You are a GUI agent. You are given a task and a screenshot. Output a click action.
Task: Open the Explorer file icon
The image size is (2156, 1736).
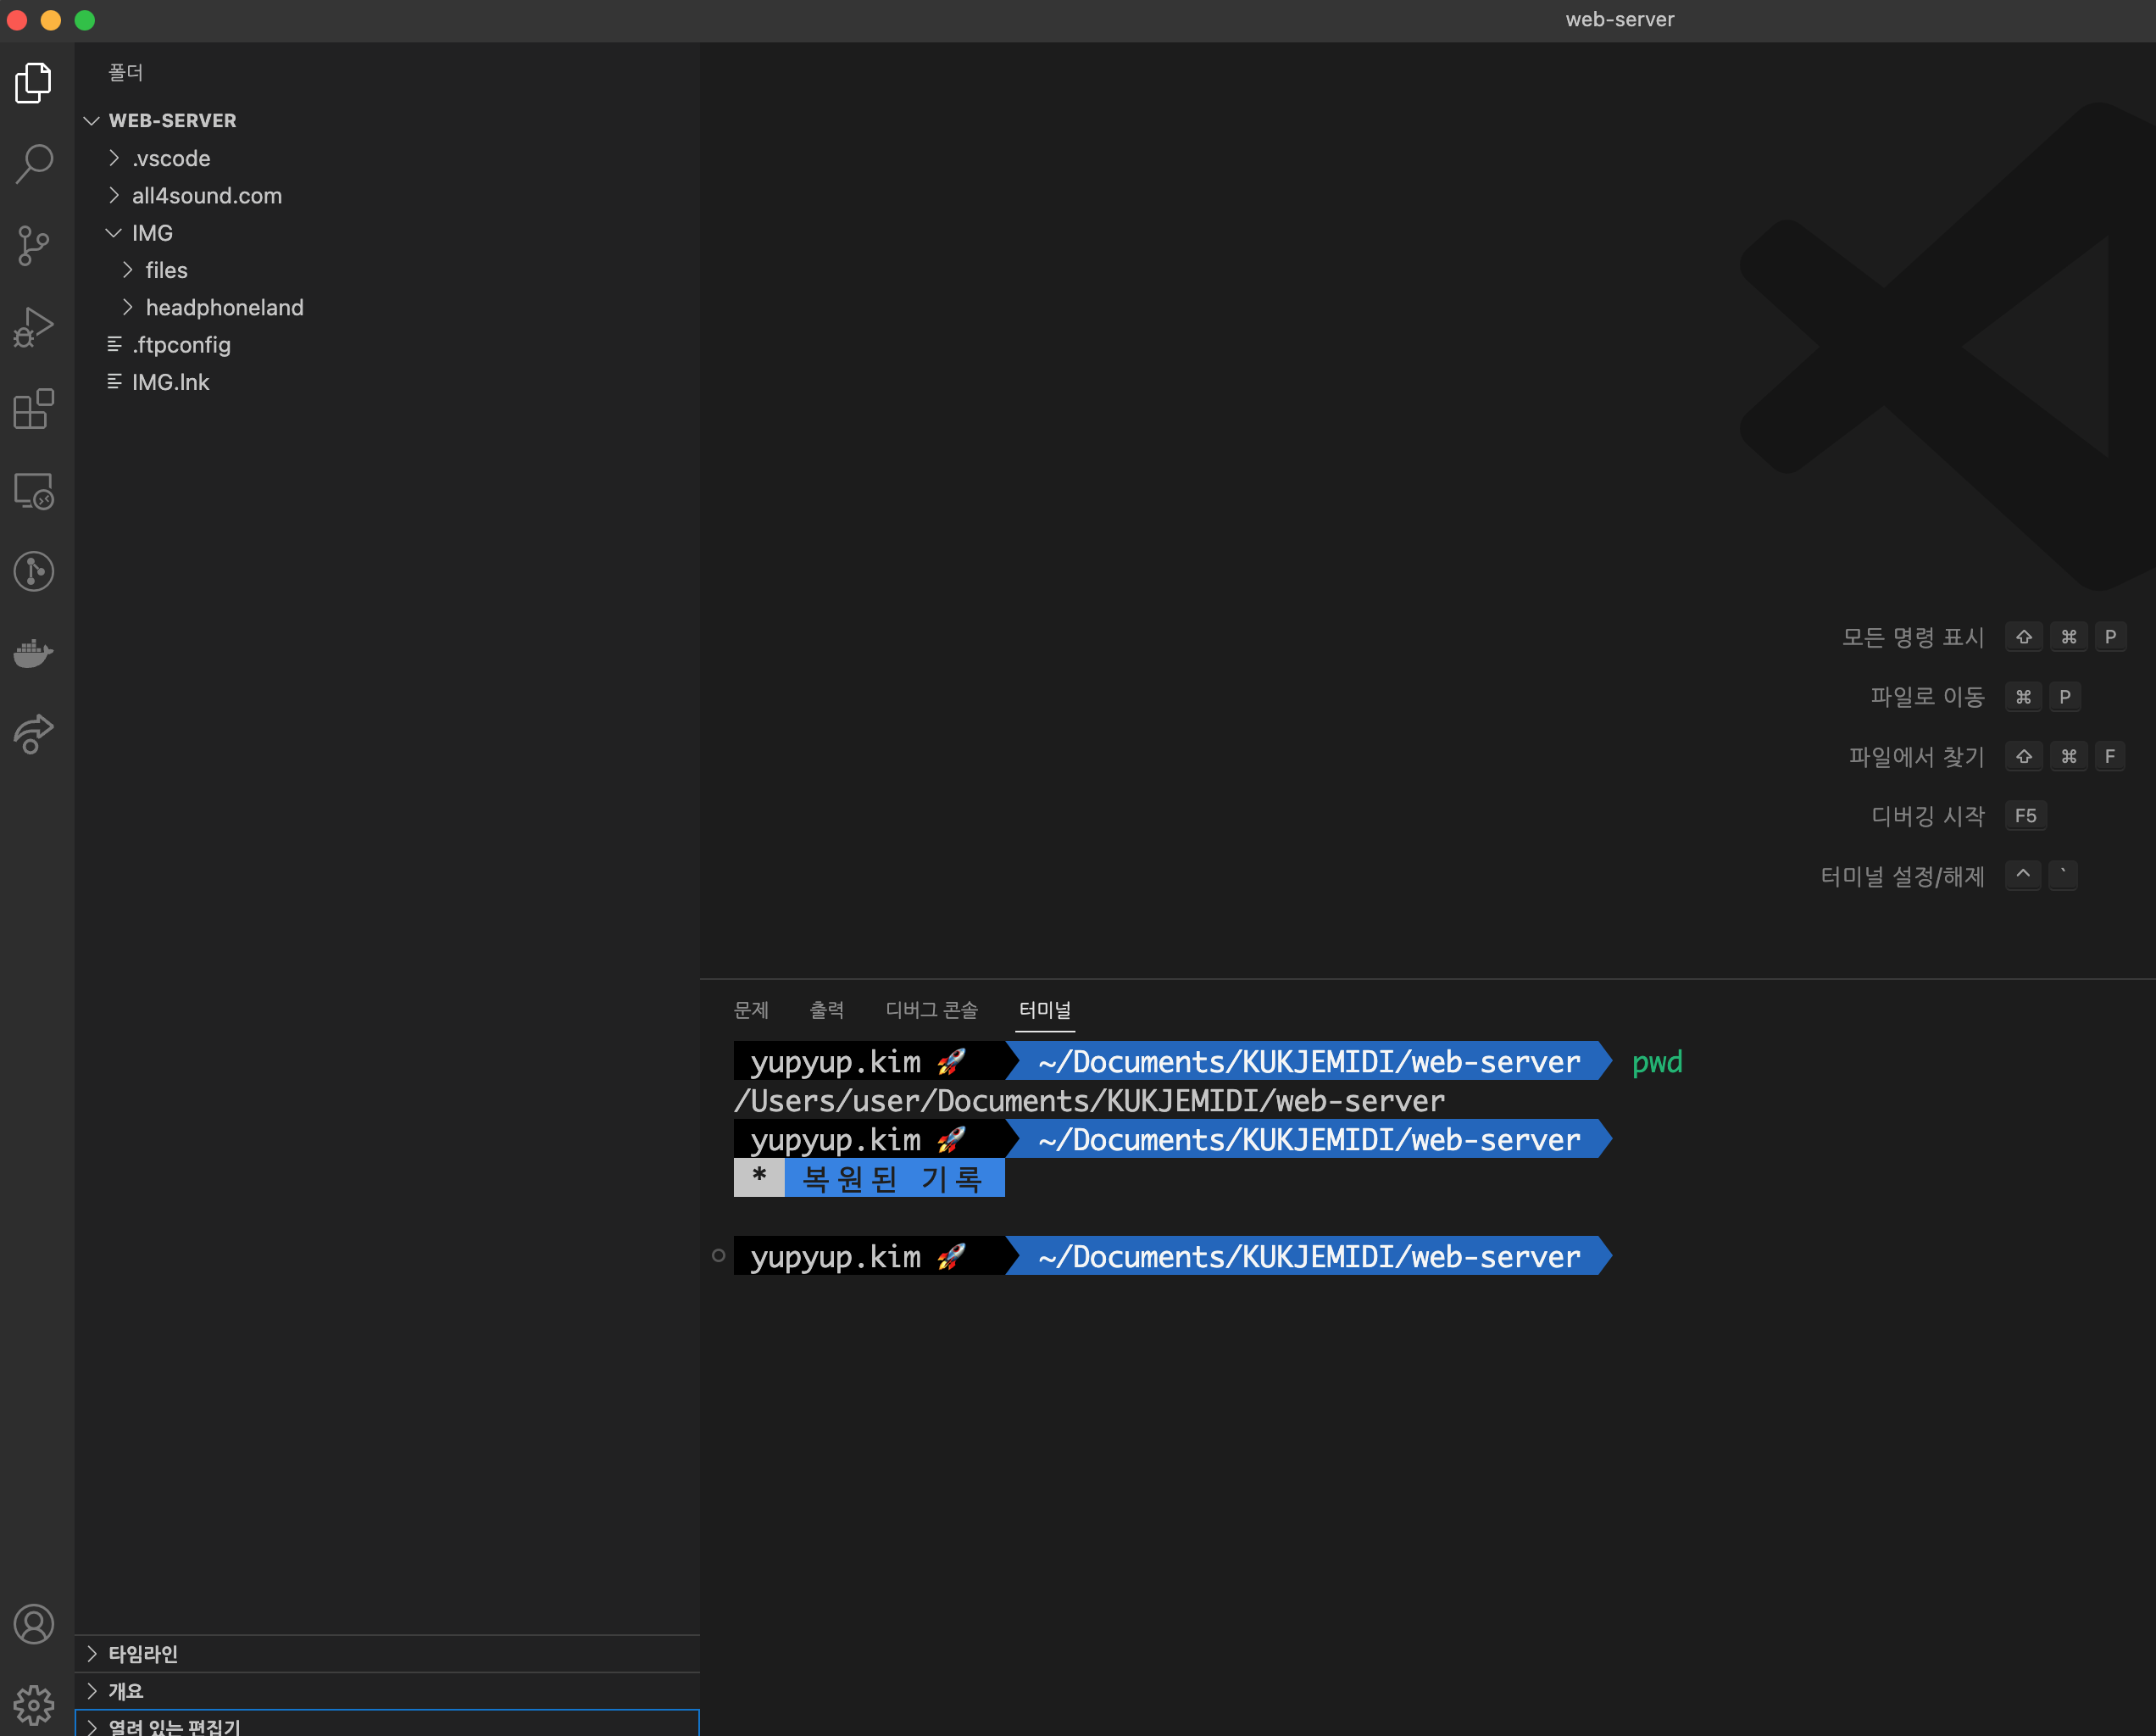pyautogui.click(x=34, y=84)
